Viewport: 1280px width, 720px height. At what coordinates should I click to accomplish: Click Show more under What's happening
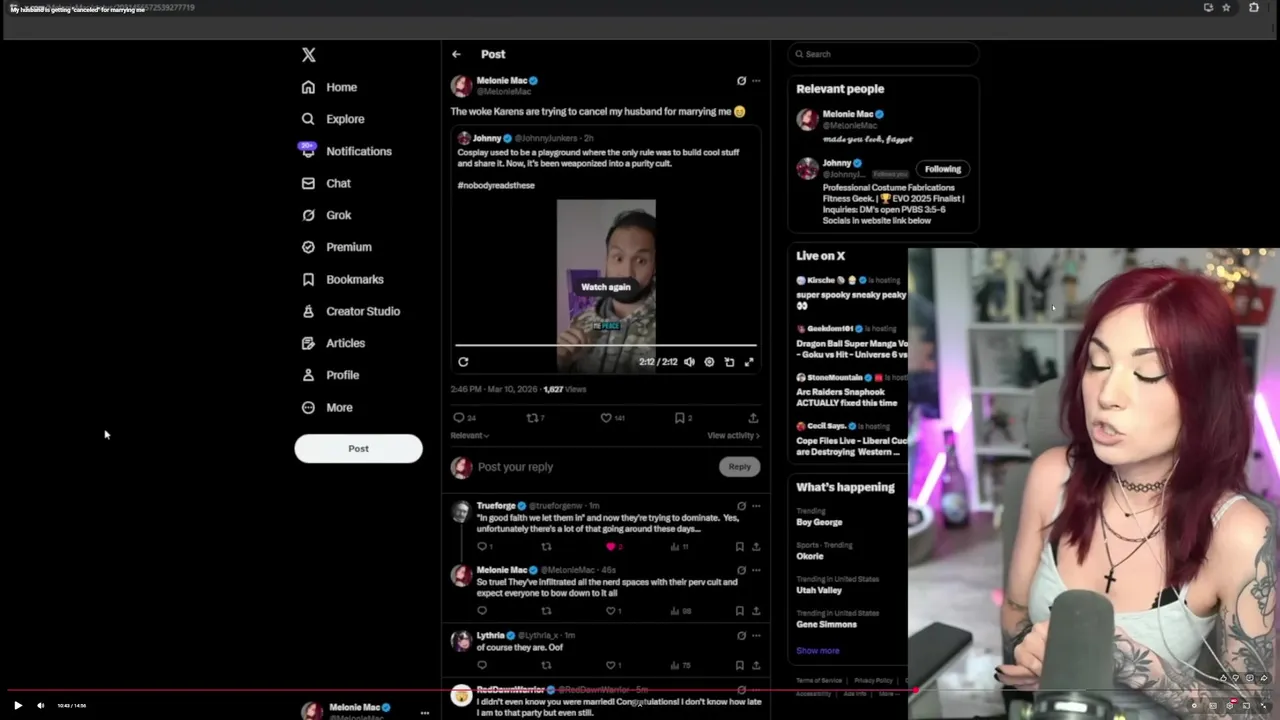tap(818, 651)
